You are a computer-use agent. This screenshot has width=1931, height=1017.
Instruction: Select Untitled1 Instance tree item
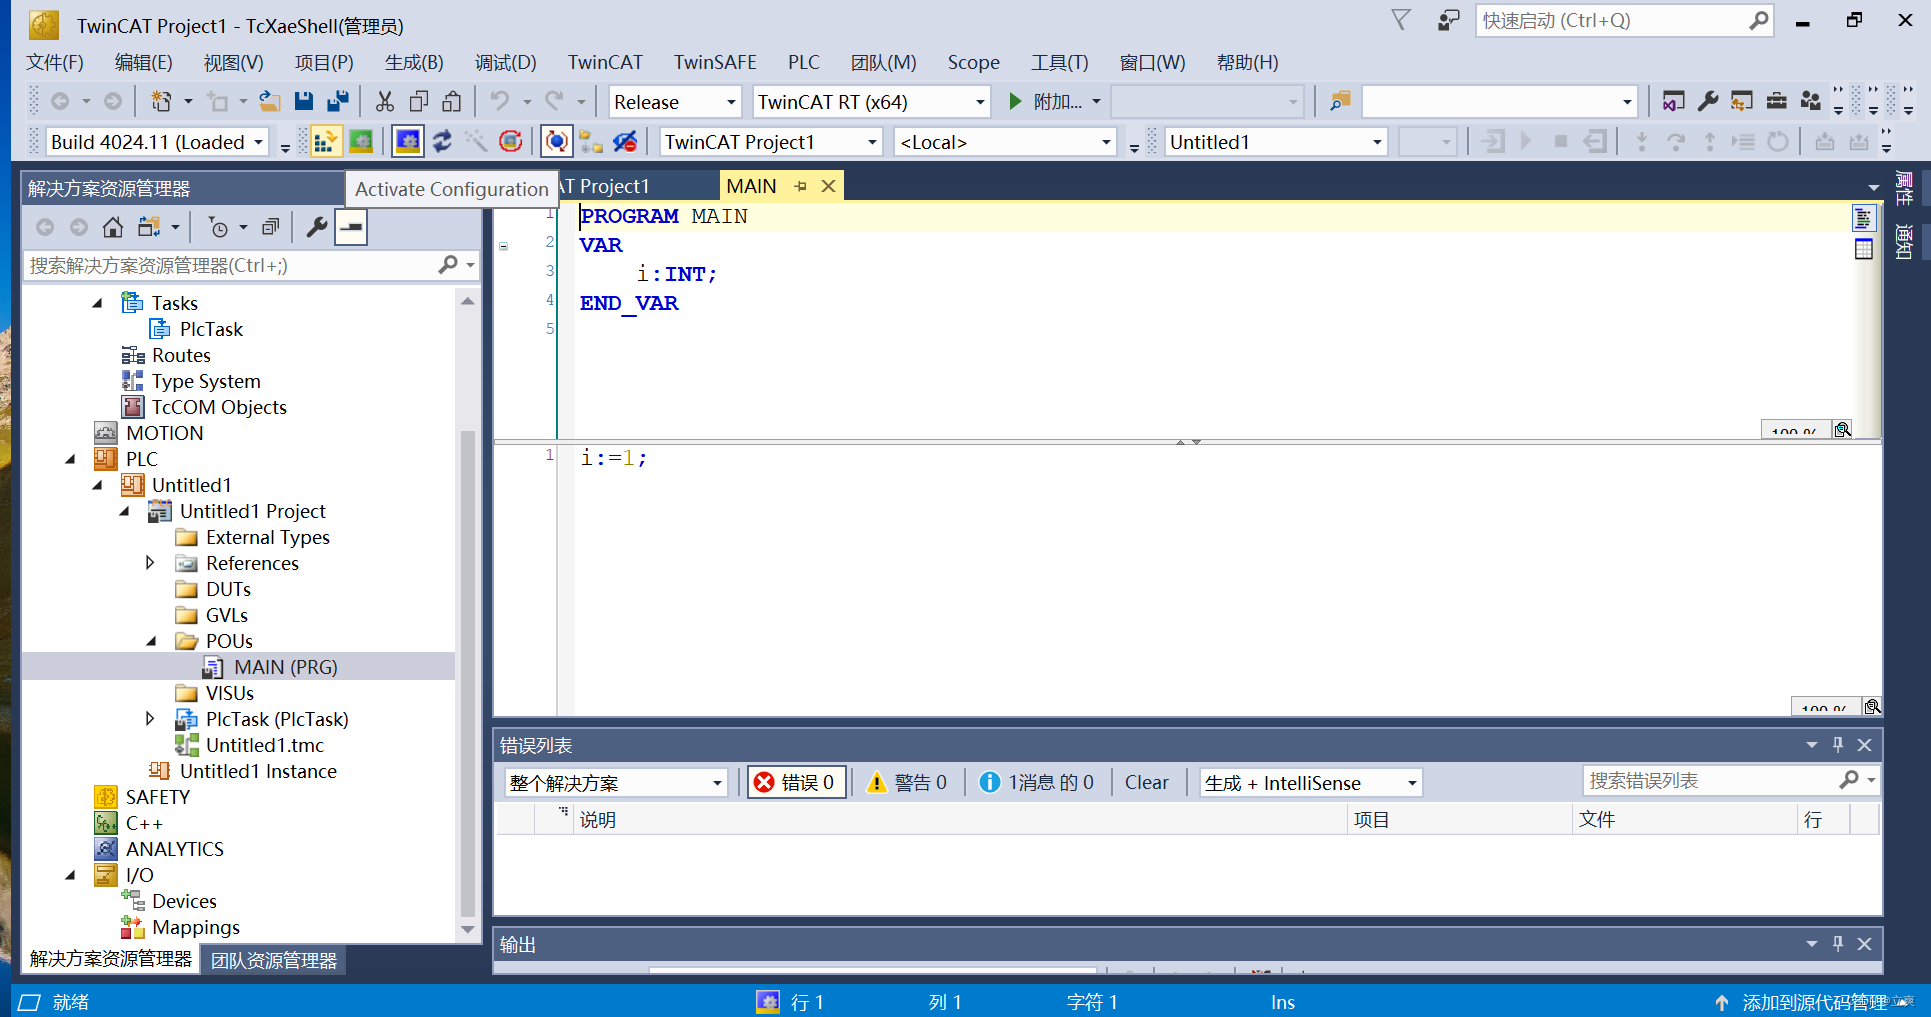(x=258, y=771)
